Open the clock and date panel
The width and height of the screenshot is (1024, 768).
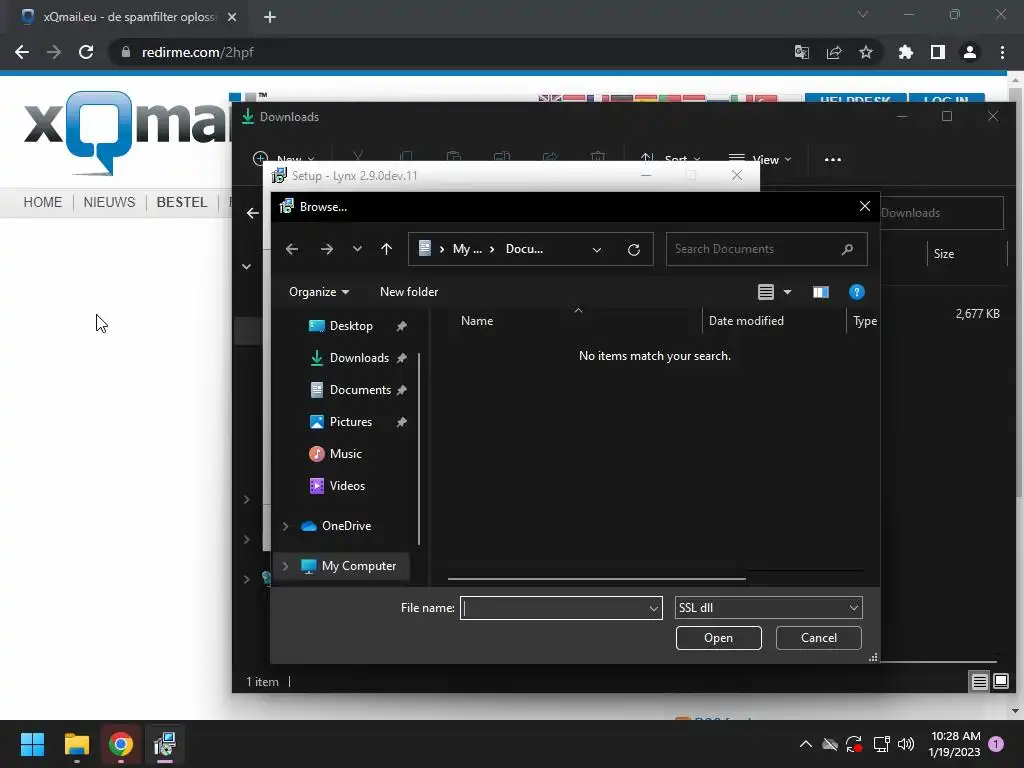coord(954,744)
